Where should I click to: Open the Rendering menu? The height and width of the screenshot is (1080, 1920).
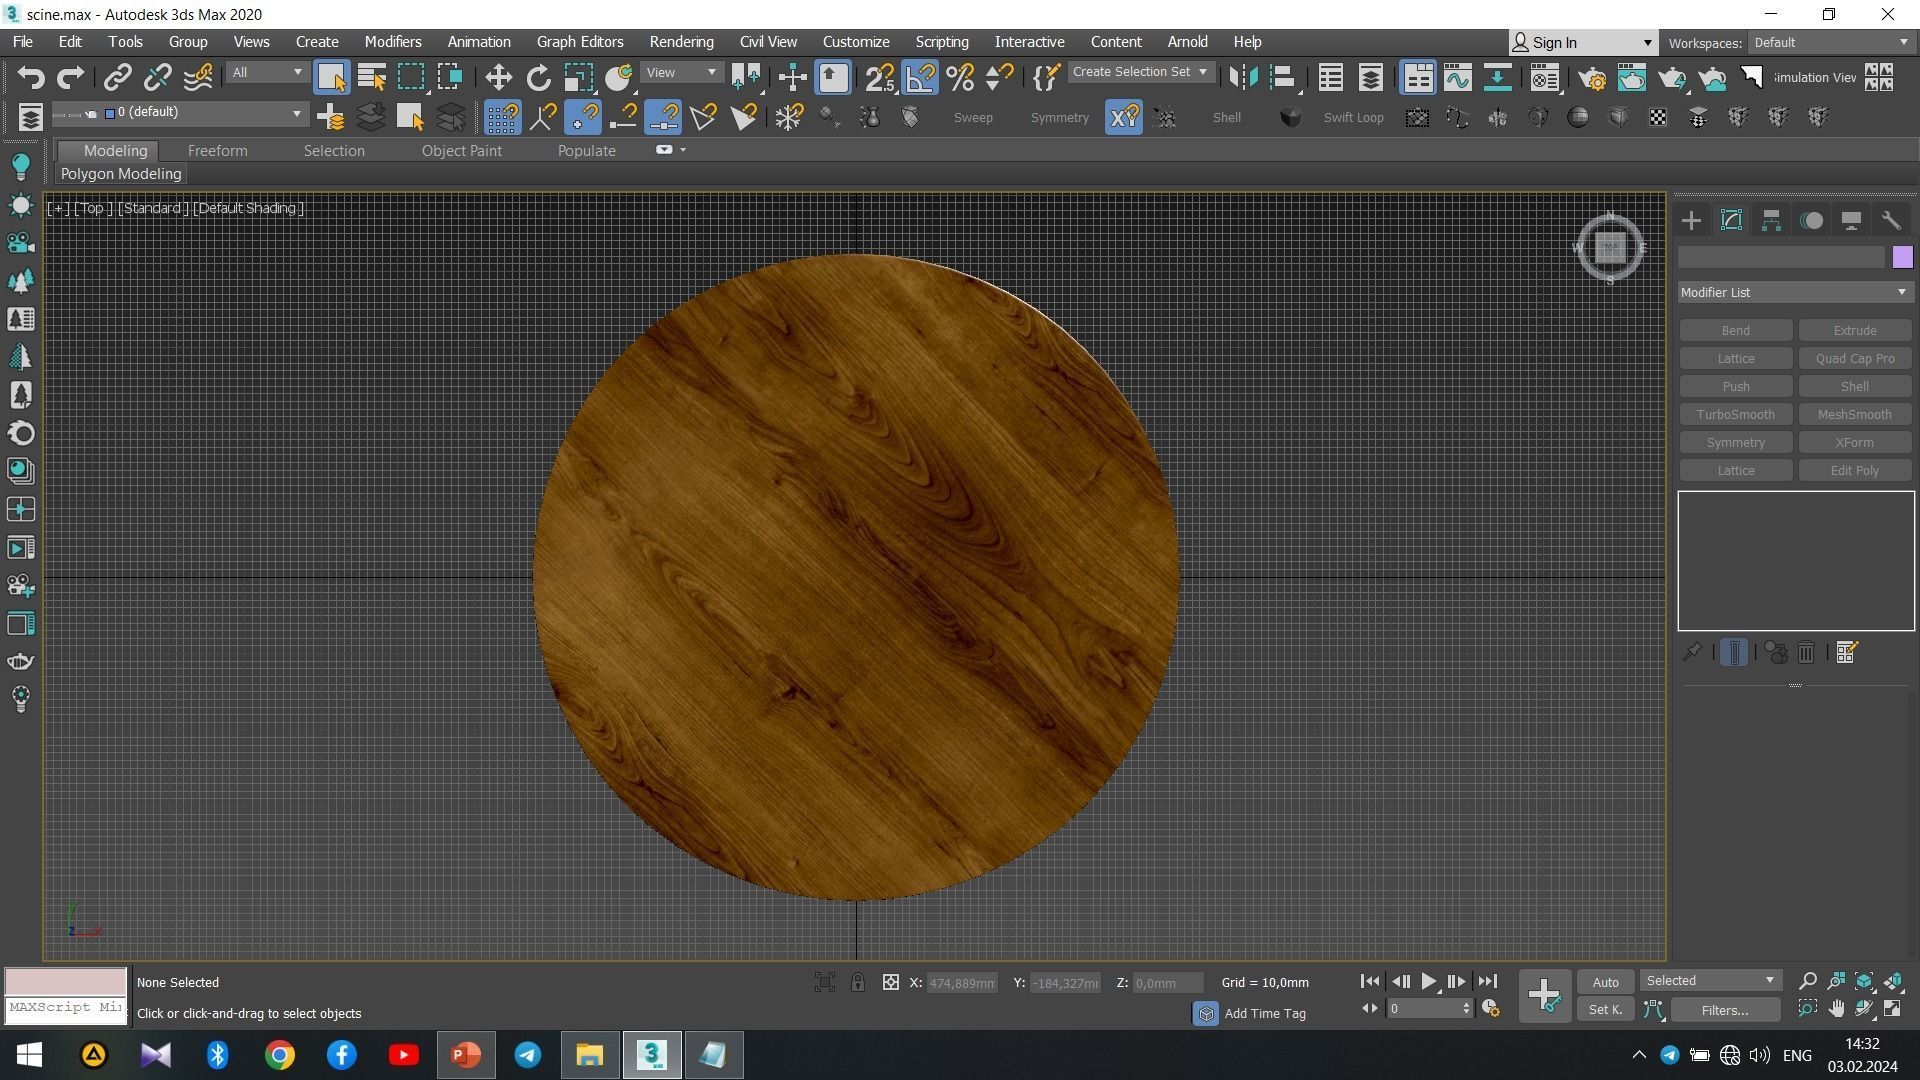[x=681, y=42]
